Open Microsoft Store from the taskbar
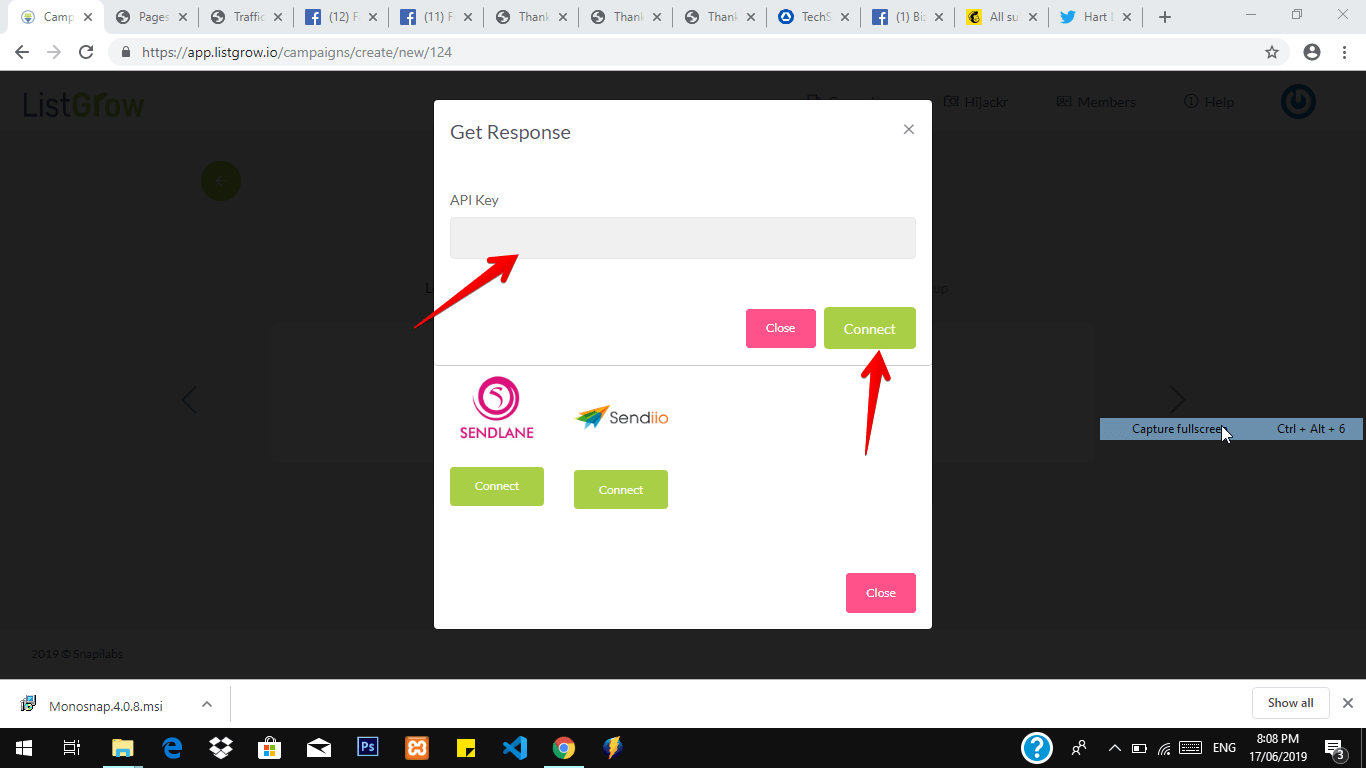 (270, 748)
